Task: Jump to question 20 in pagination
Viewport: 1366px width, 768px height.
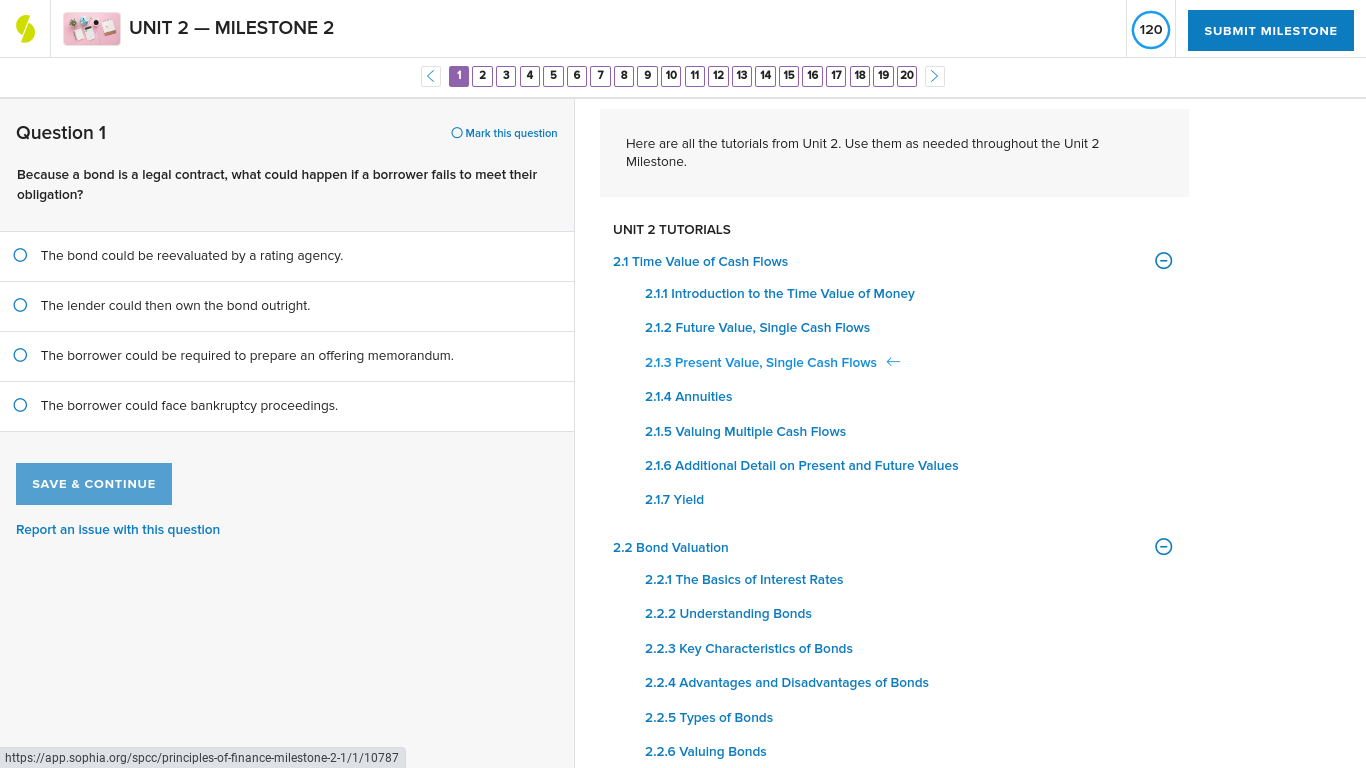Action: click(x=906, y=76)
